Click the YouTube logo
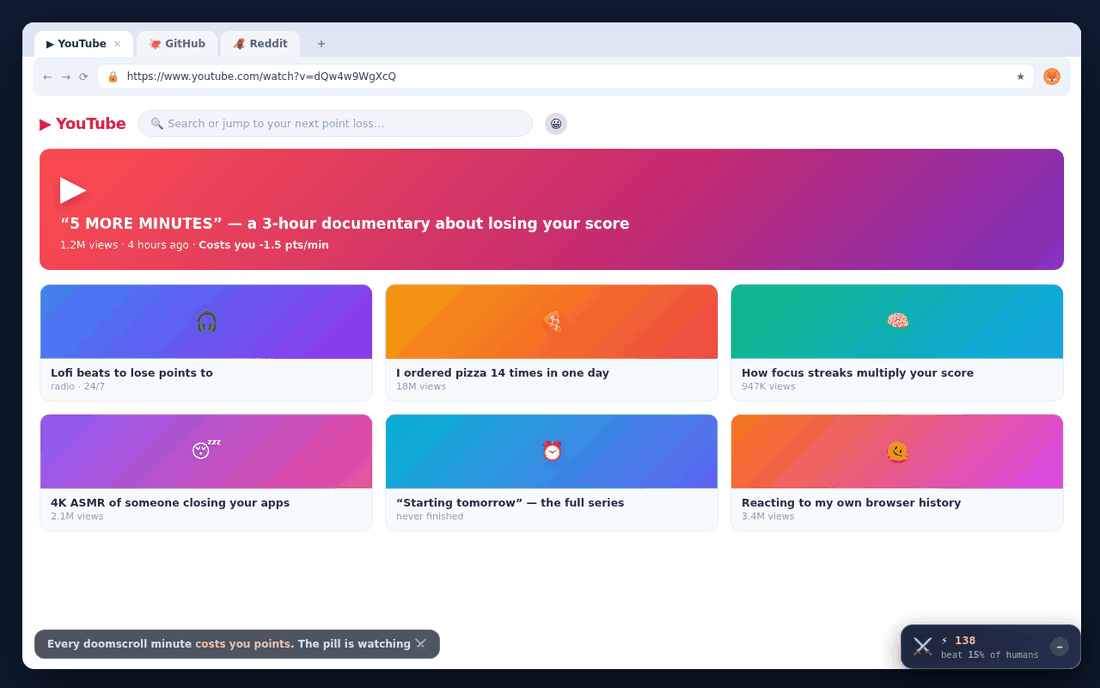The height and width of the screenshot is (688, 1100). [x=82, y=123]
